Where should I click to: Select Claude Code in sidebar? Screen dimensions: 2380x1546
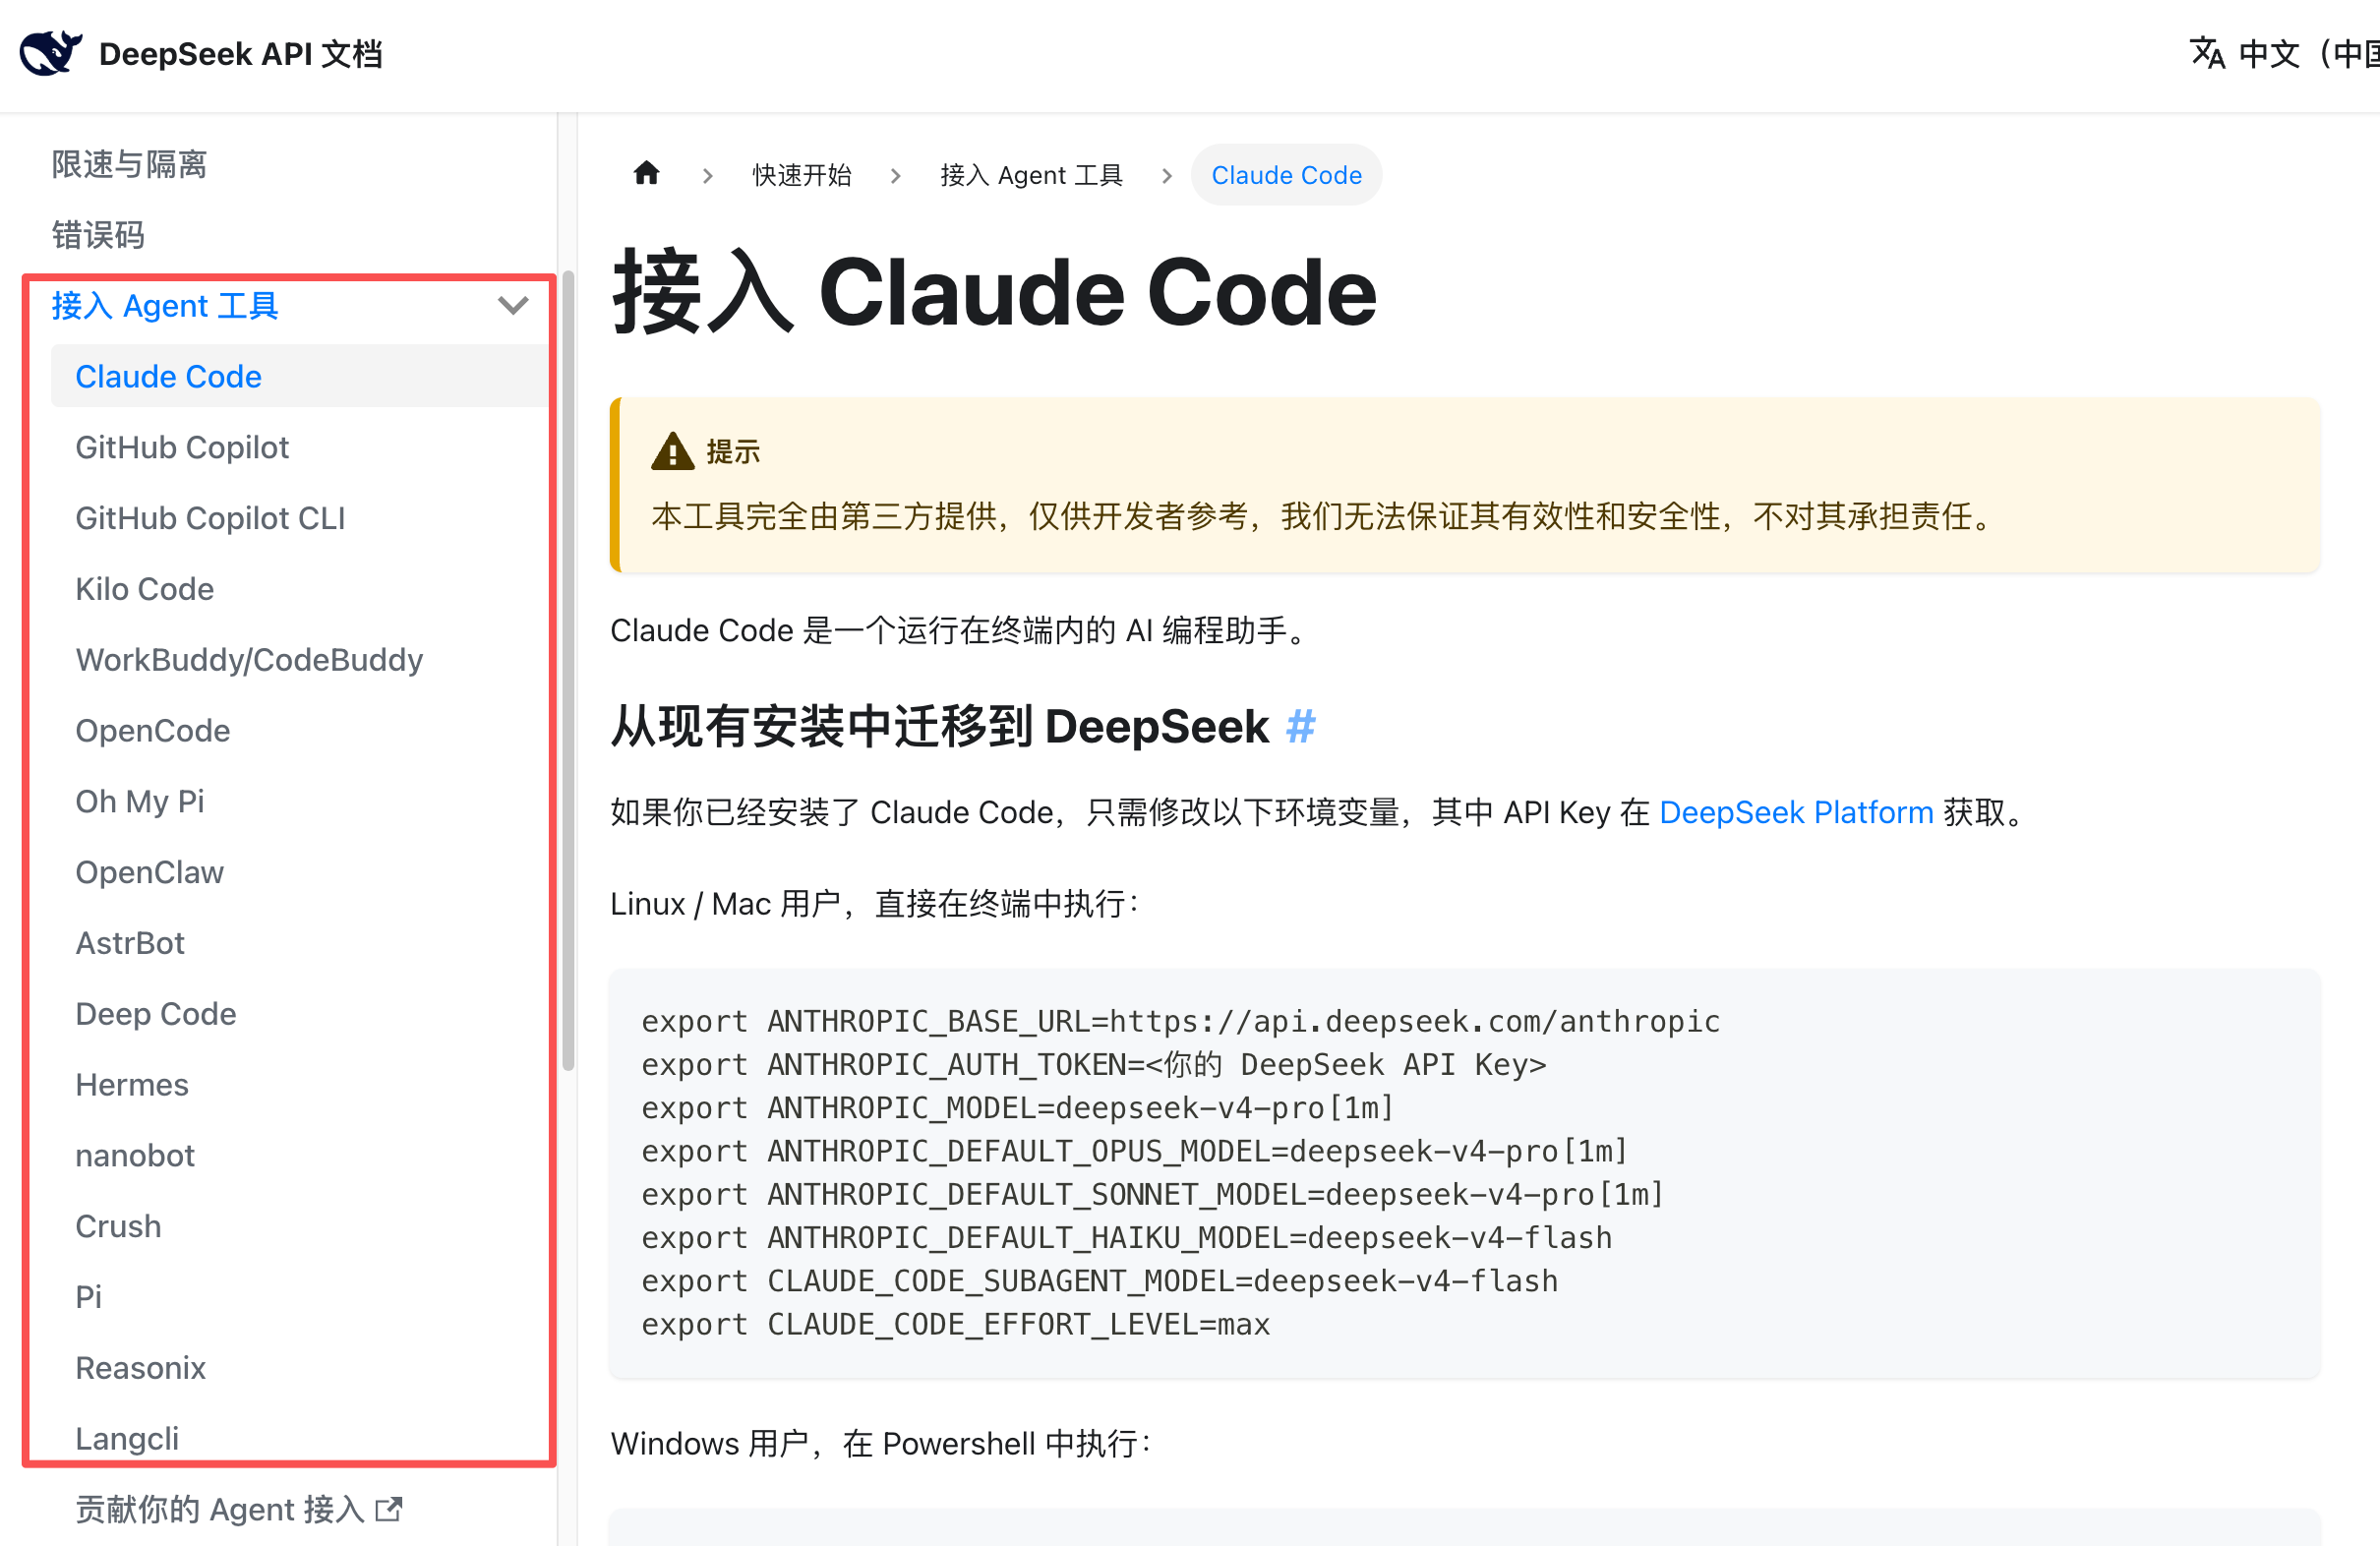tap(300, 376)
